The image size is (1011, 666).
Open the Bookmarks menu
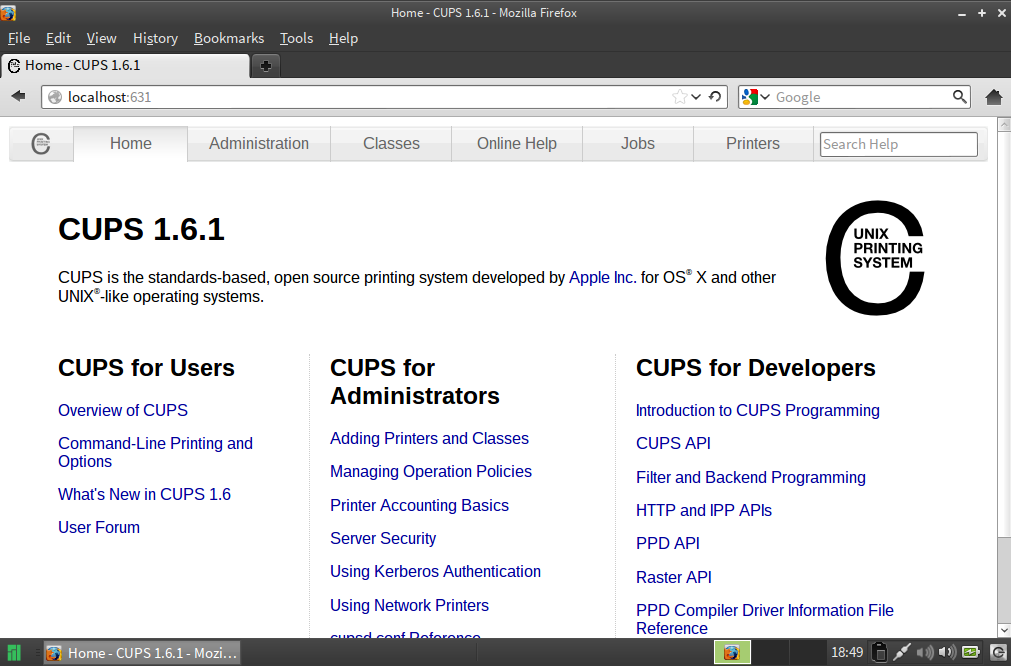[x=229, y=38]
